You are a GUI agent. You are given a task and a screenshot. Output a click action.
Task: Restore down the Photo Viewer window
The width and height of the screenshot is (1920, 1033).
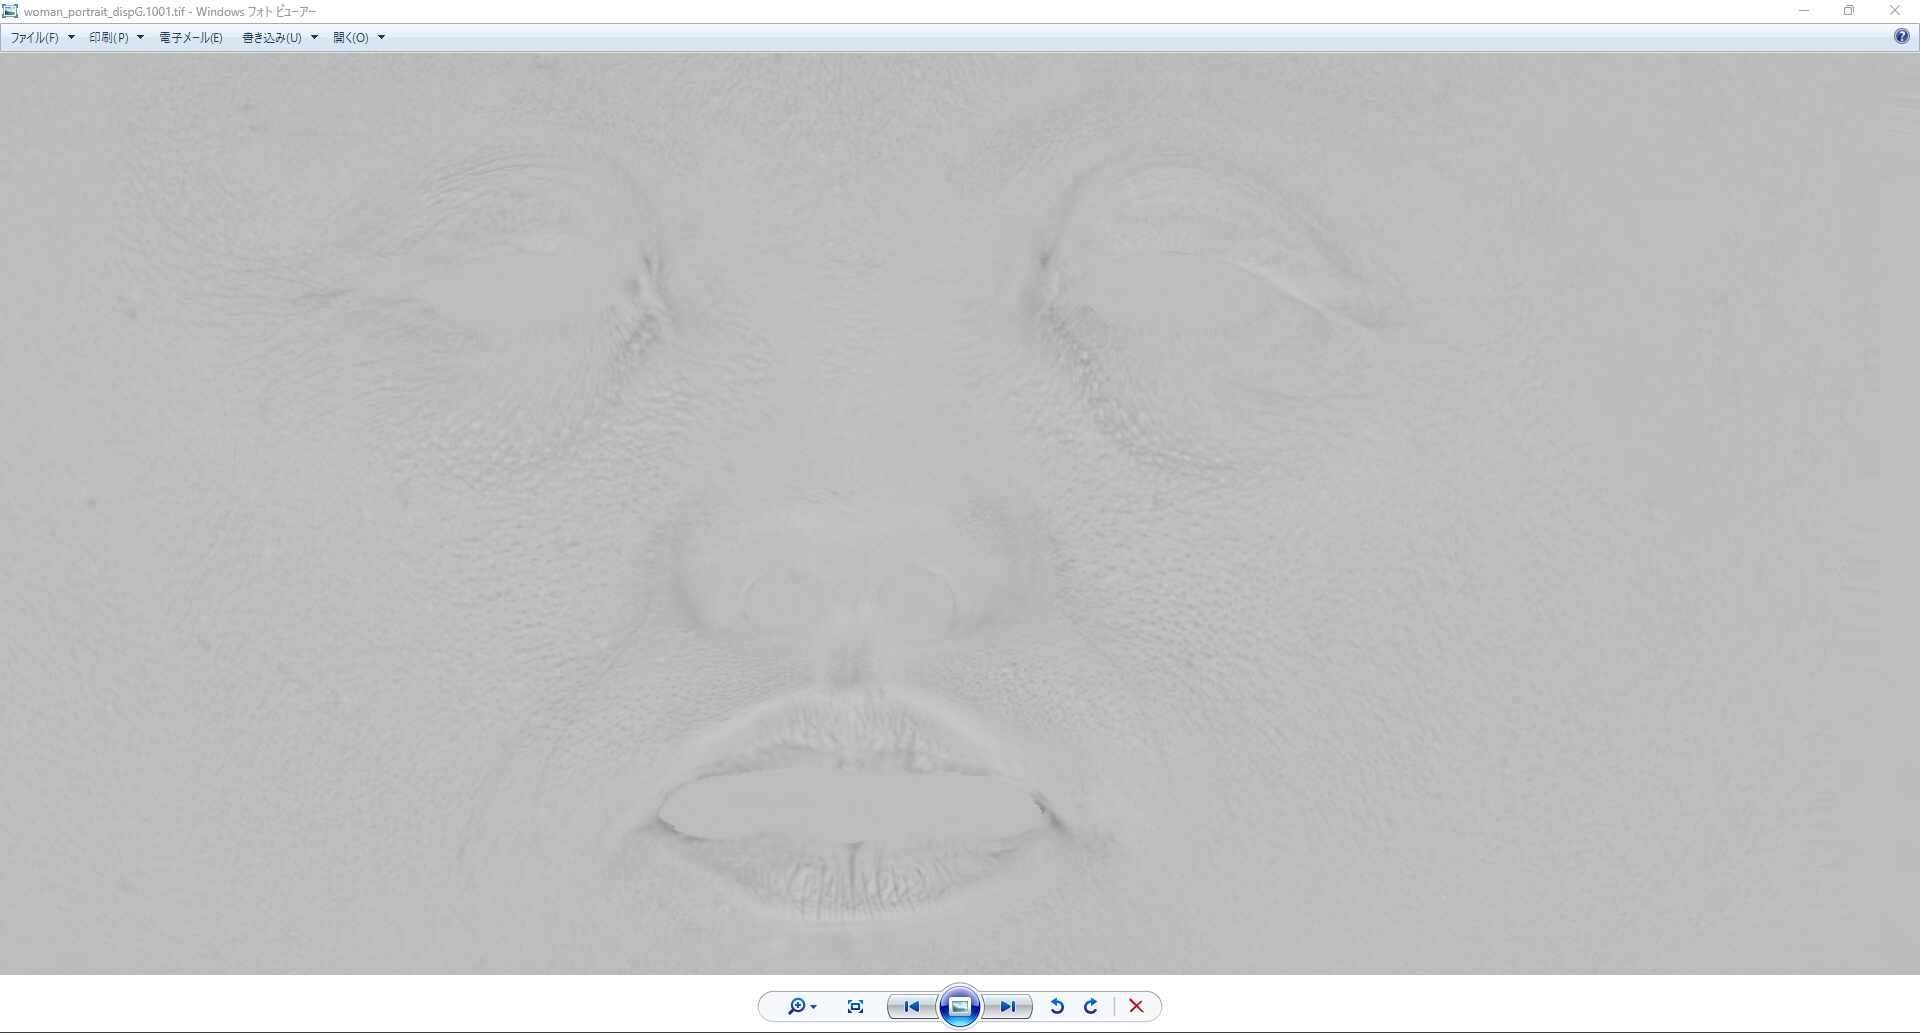coord(1849,11)
